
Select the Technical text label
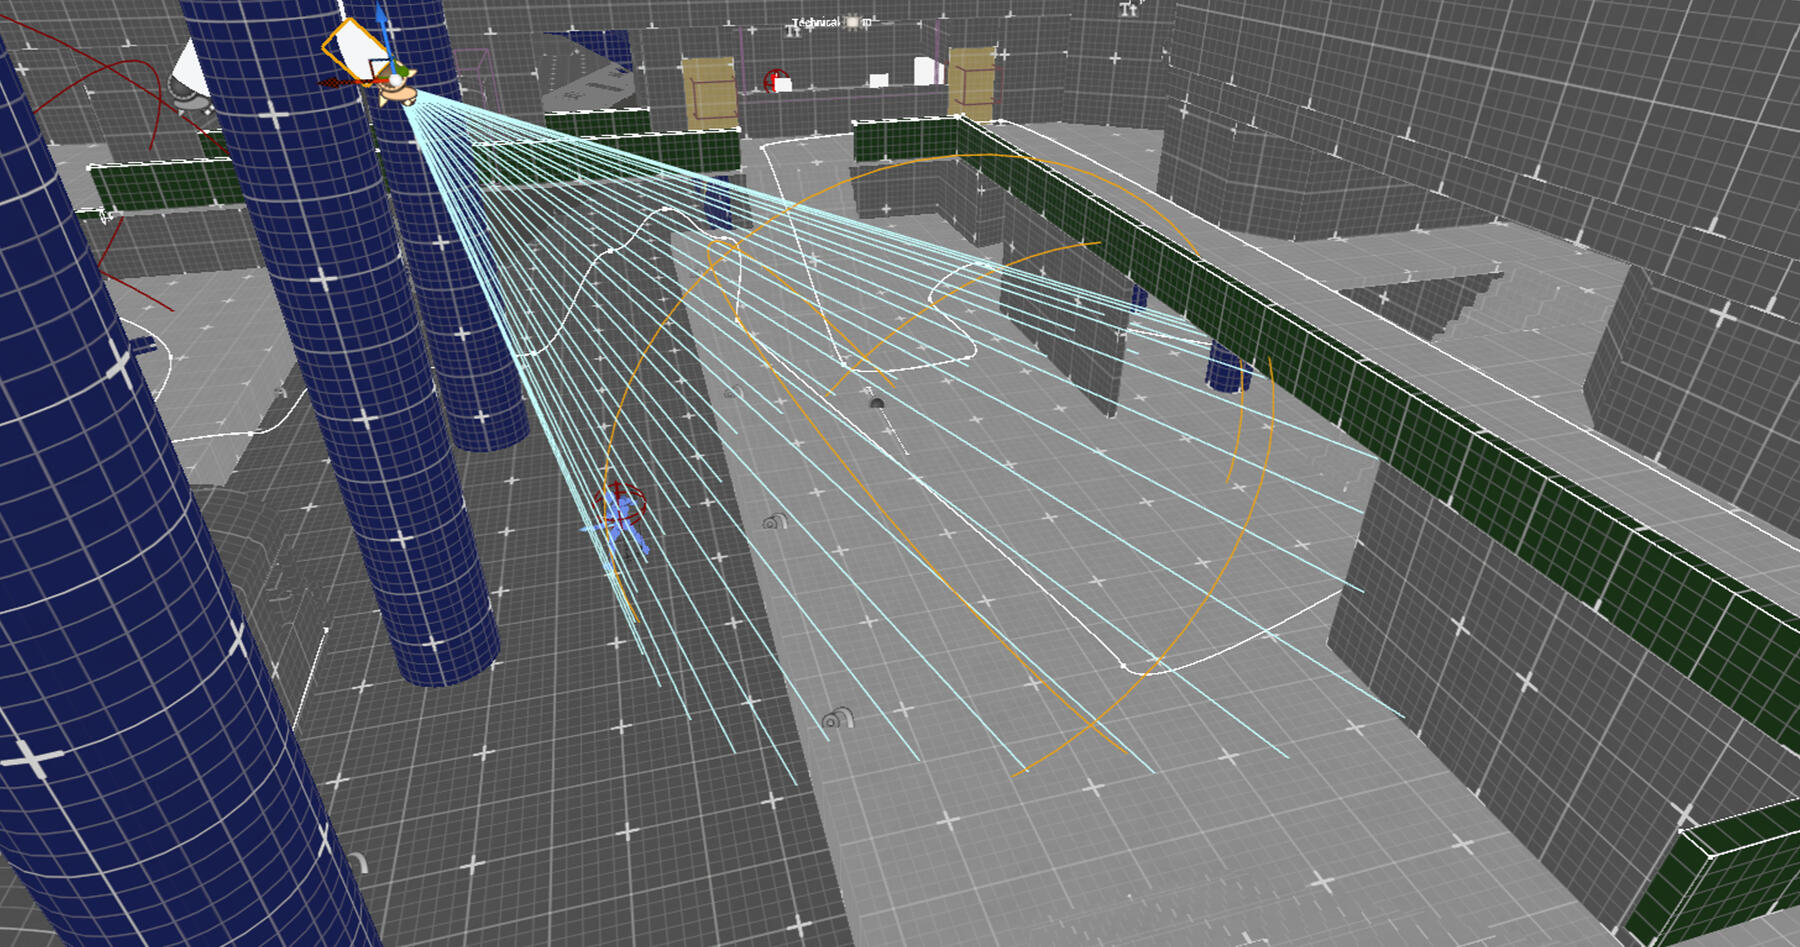816,22
